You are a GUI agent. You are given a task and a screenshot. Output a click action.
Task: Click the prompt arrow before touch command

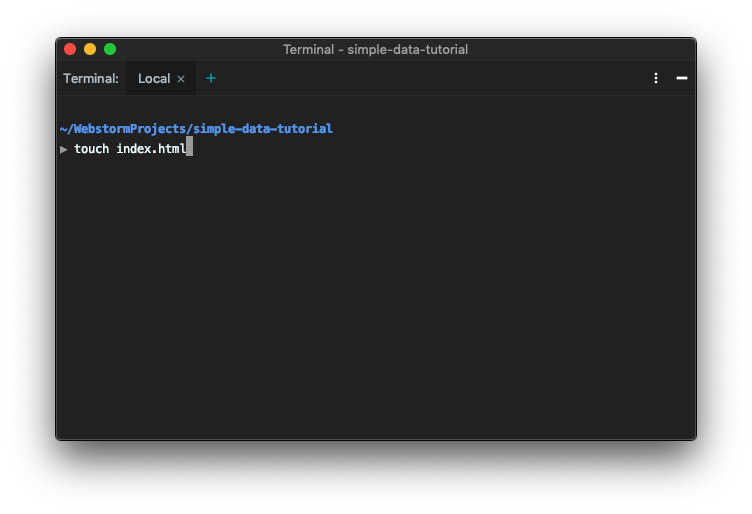click(64, 150)
